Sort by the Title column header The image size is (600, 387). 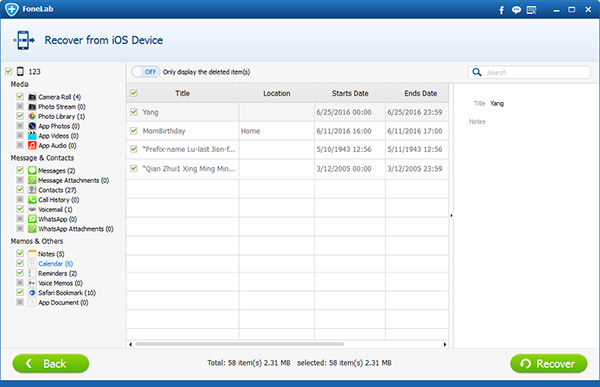[183, 93]
